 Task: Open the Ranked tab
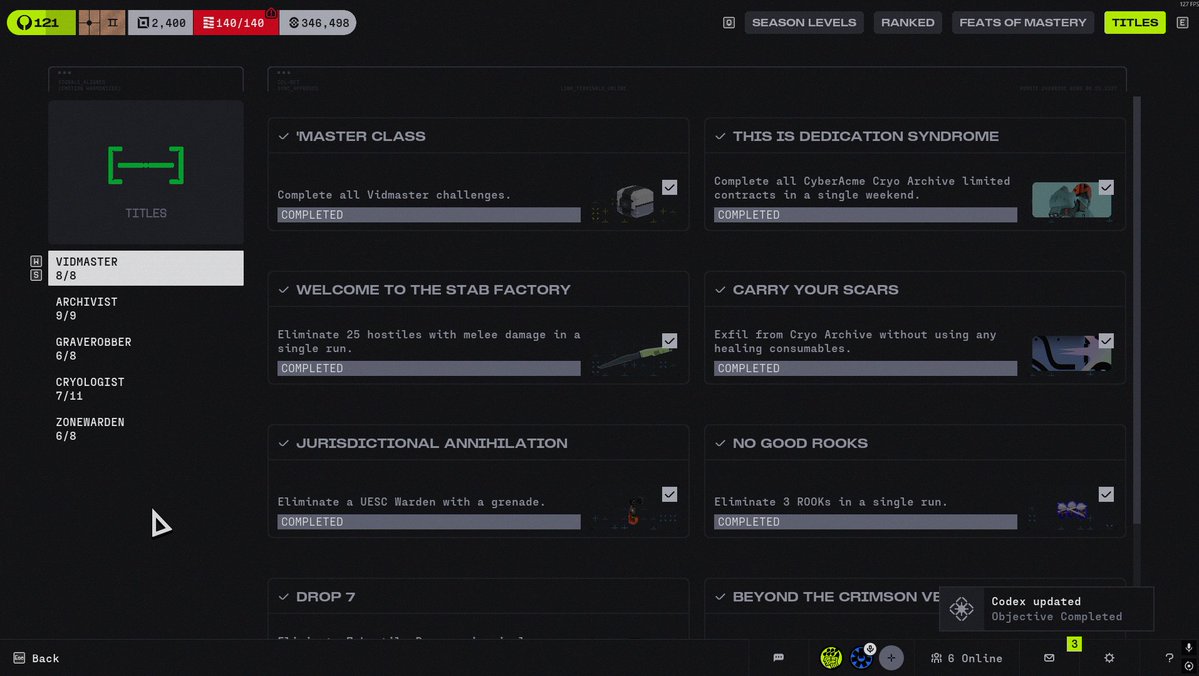click(908, 22)
